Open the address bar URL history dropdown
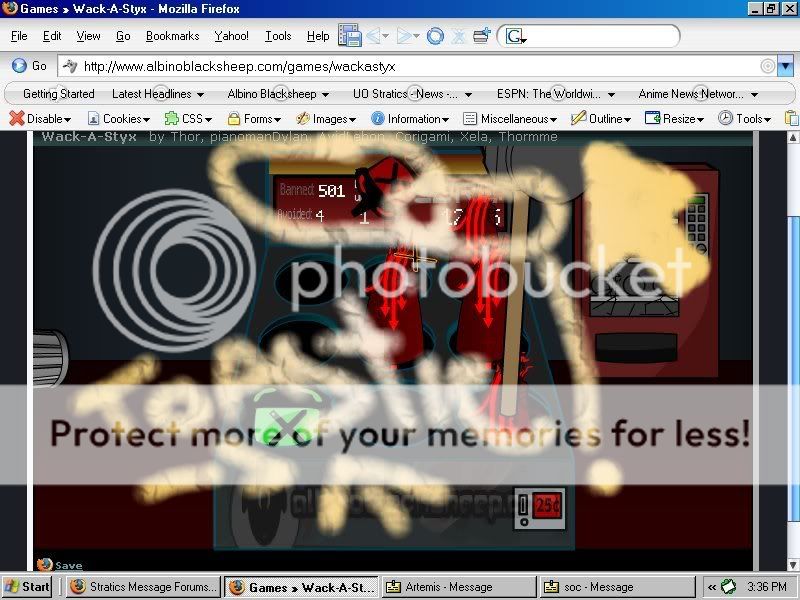The height and width of the screenshot is (600, 800). point(785,66)
